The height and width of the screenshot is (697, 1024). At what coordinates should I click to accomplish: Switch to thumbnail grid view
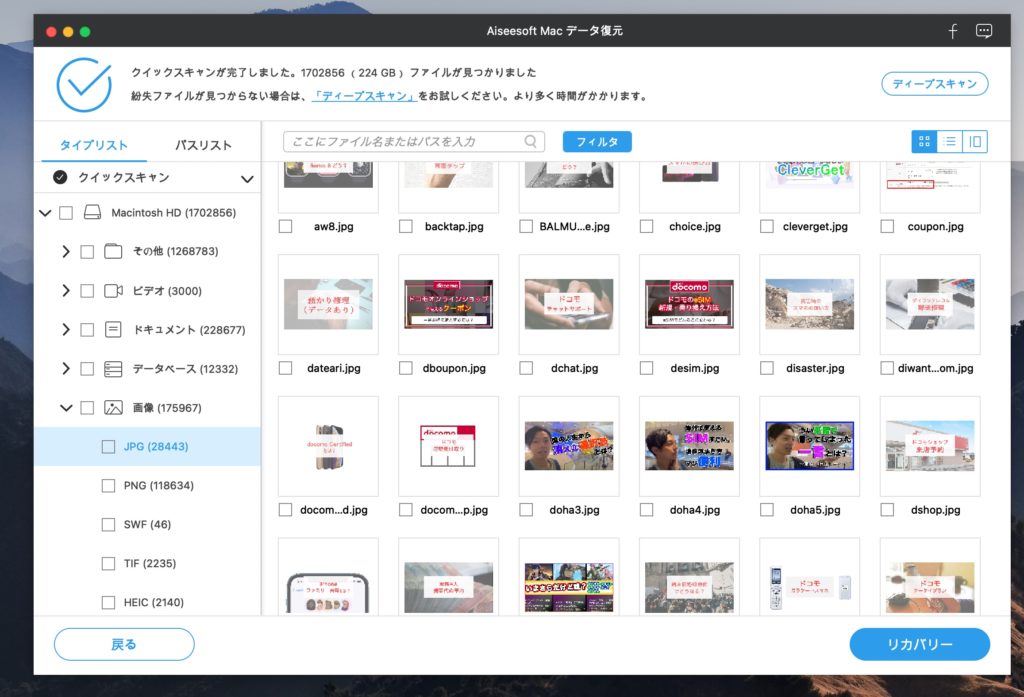tap(924, 141)
